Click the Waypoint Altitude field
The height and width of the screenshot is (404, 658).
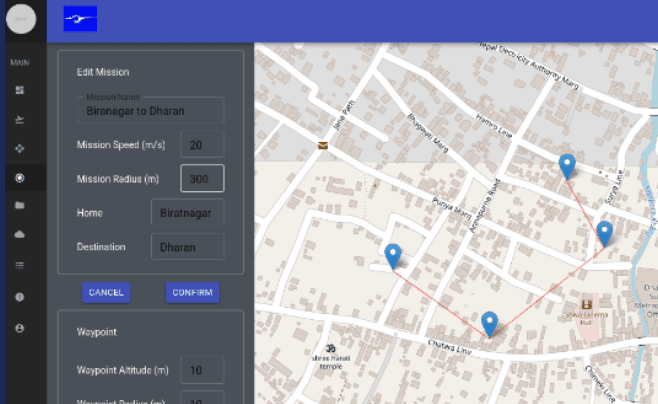pos(202,370)
